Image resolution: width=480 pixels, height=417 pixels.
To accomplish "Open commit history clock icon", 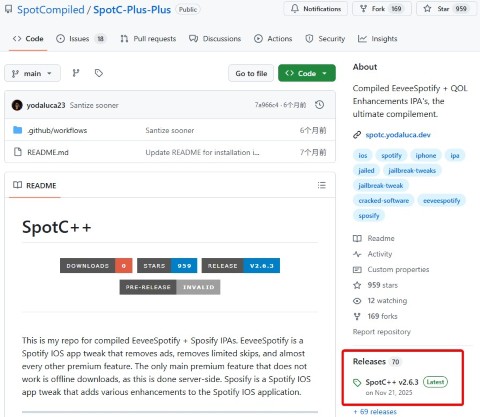I will [320, 105].
